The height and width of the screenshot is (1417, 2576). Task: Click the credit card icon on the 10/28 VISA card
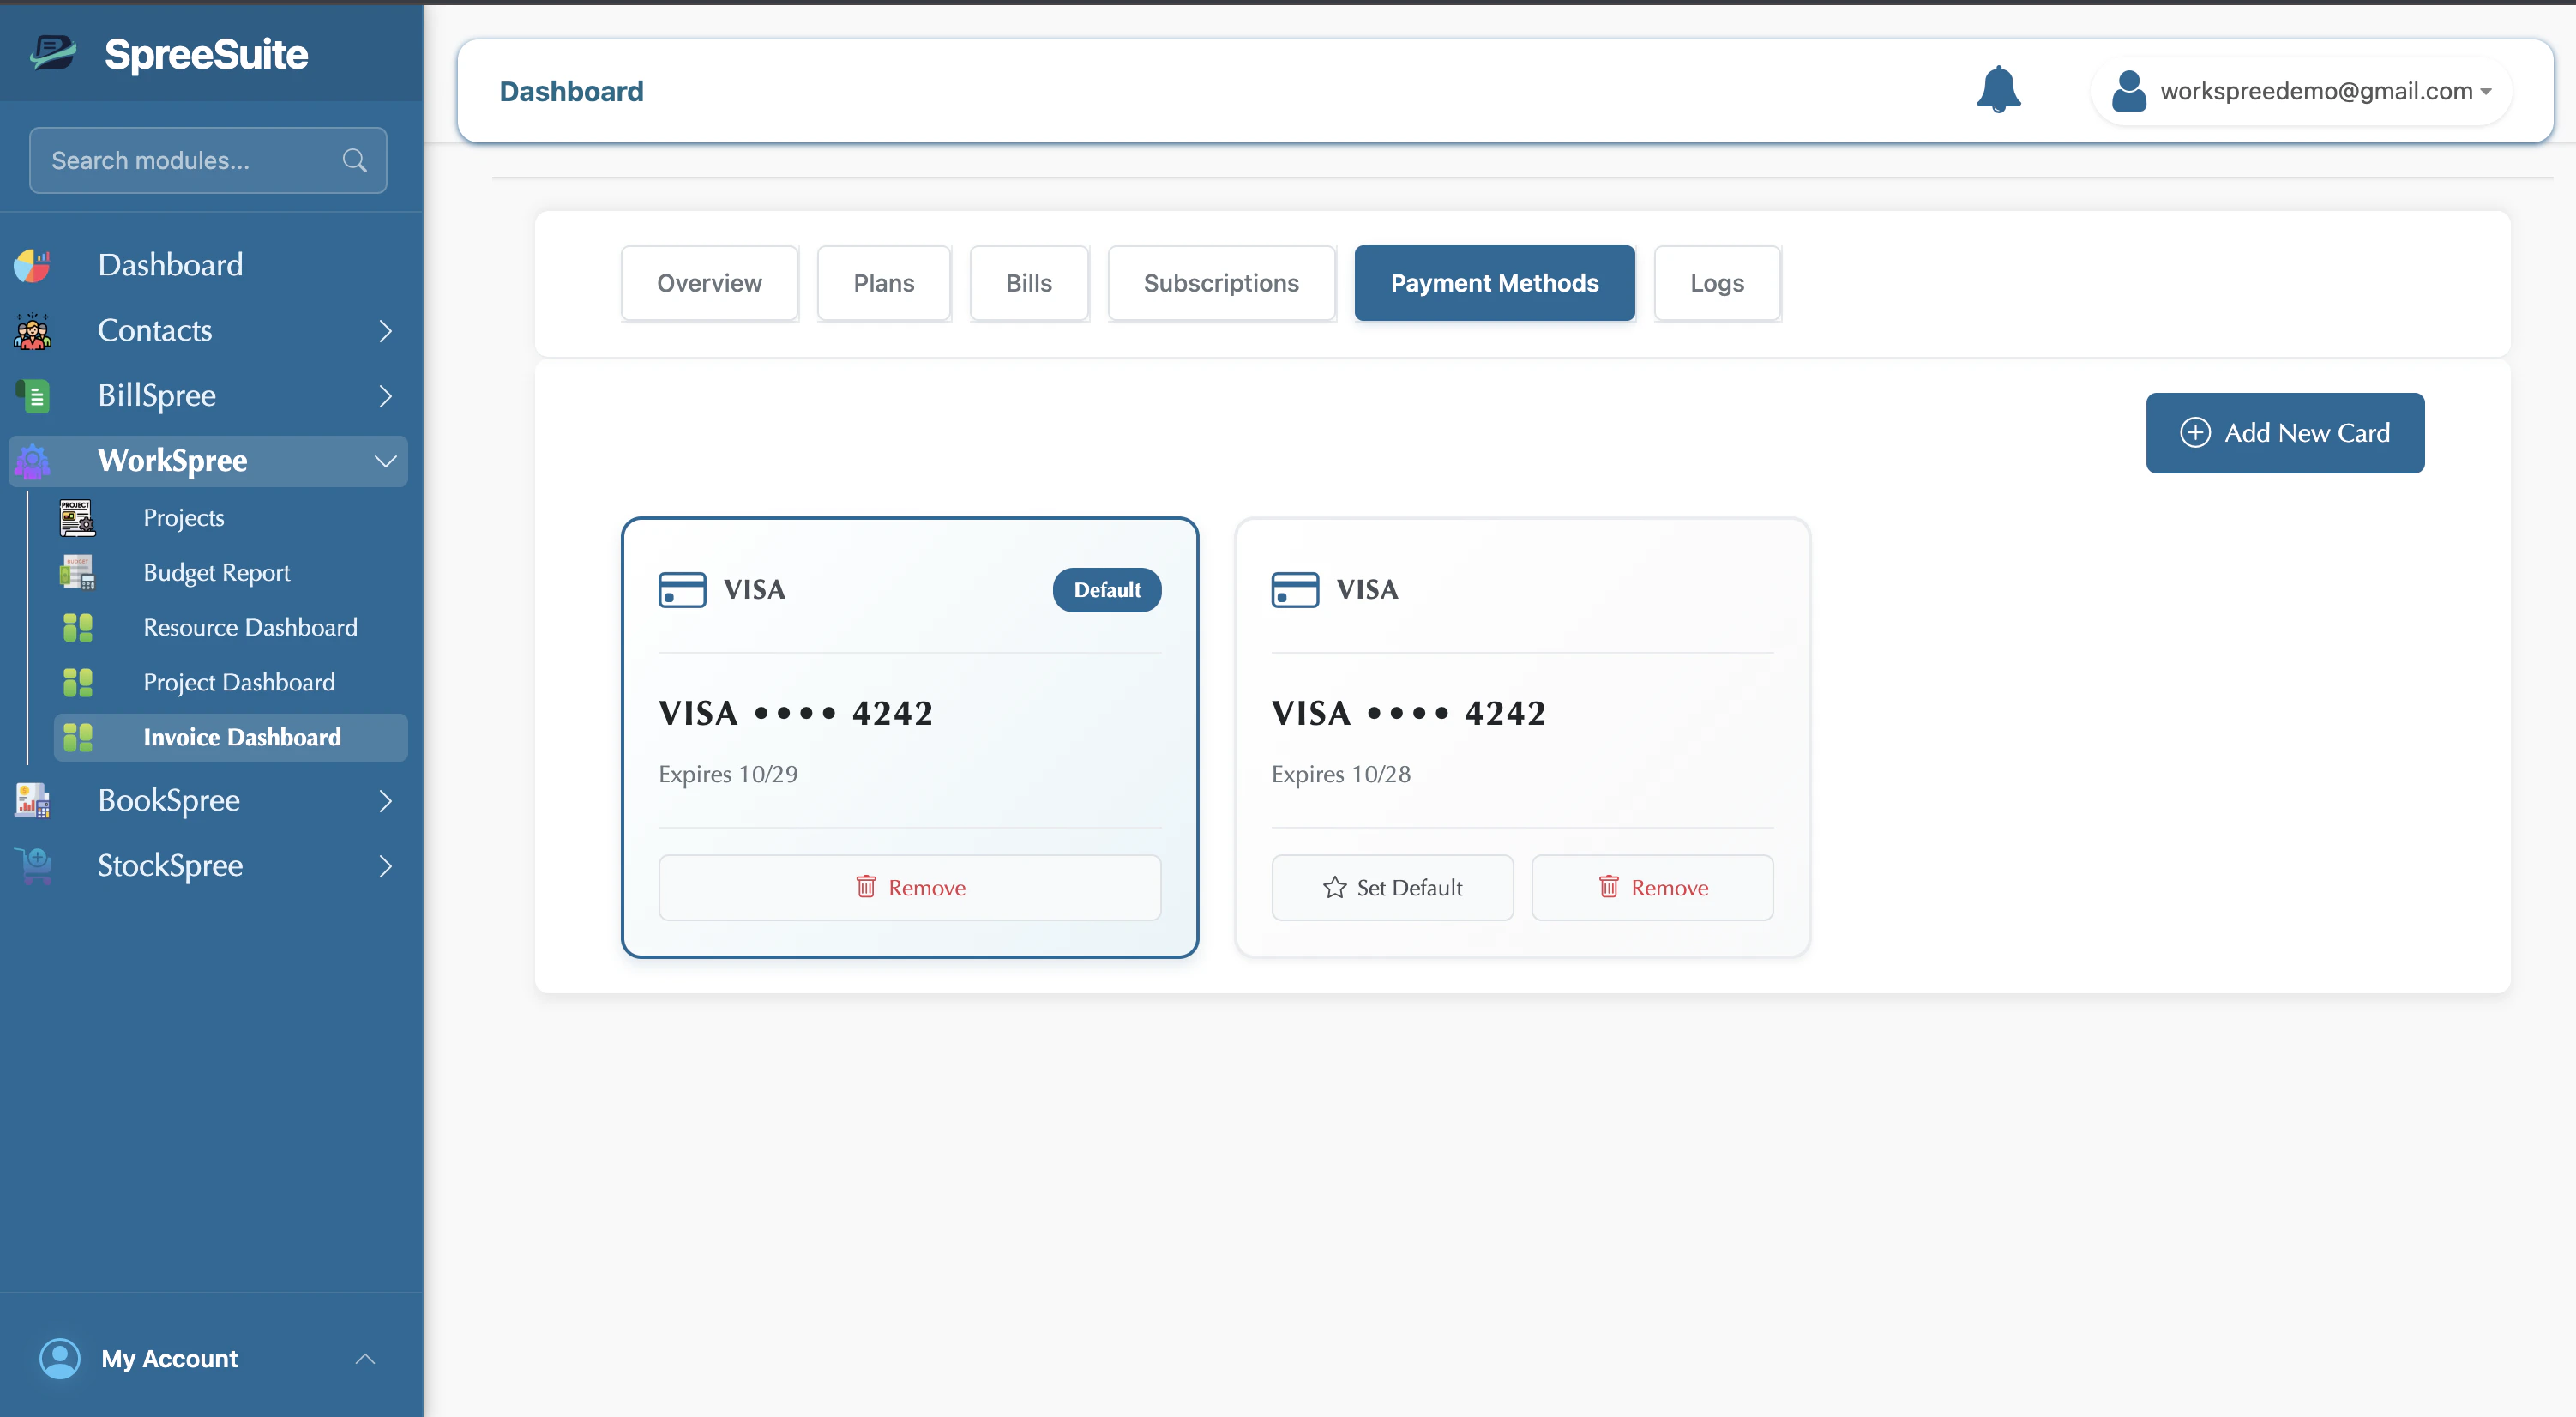(x=1295, y=590)
